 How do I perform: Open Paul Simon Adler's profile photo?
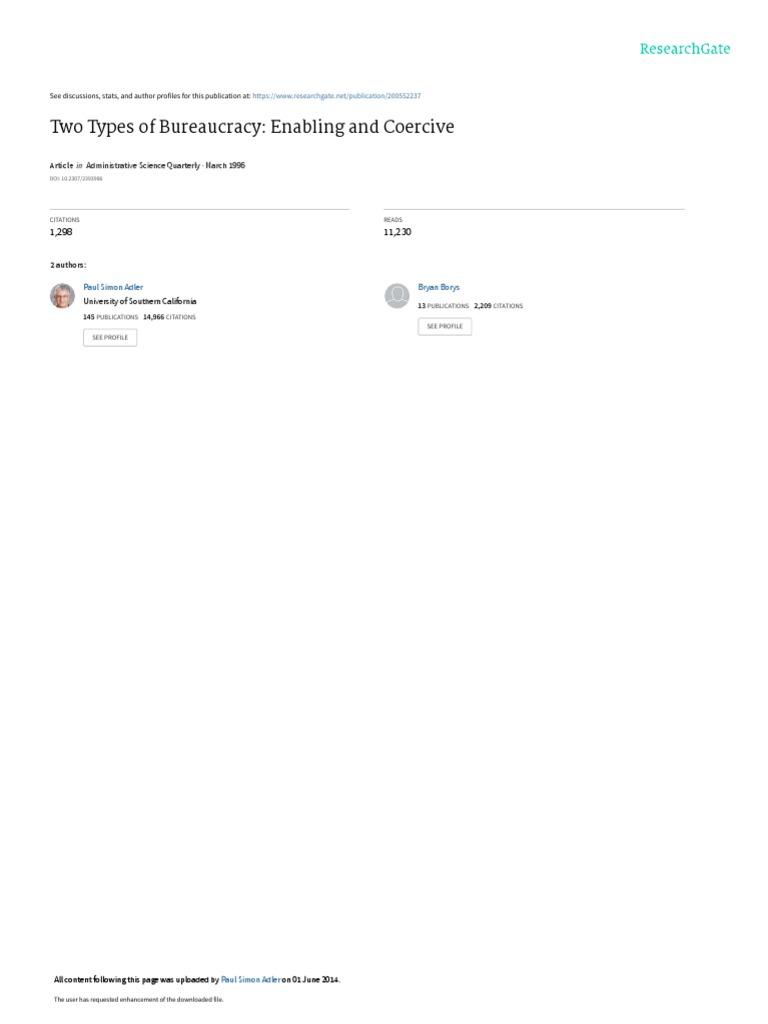click(63, 296)
